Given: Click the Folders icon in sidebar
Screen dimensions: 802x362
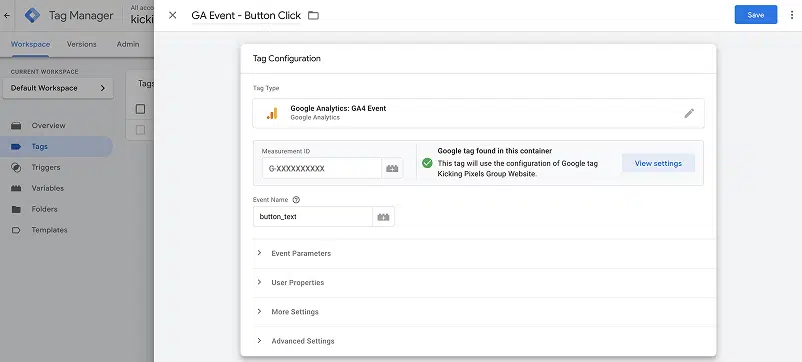Looking at the screenshot, I should pyautogui.click(x=16, y=209).
